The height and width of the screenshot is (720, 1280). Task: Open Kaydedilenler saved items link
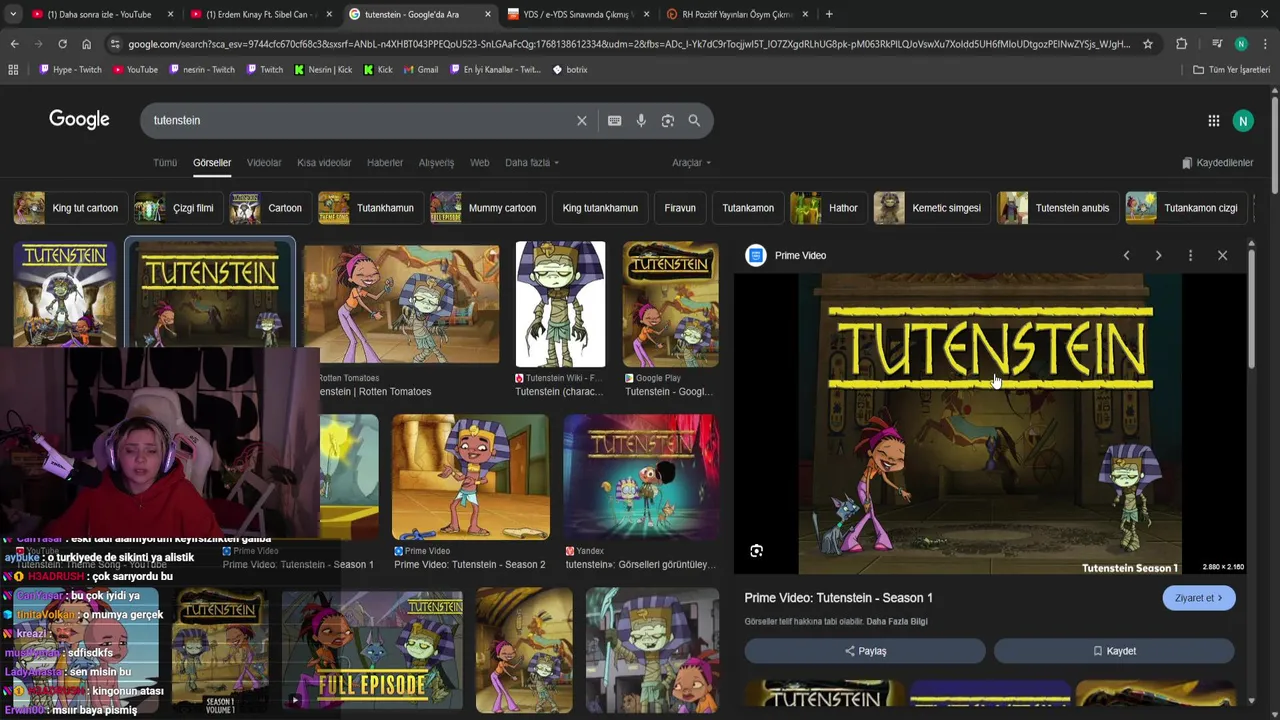pos(1217,163)
